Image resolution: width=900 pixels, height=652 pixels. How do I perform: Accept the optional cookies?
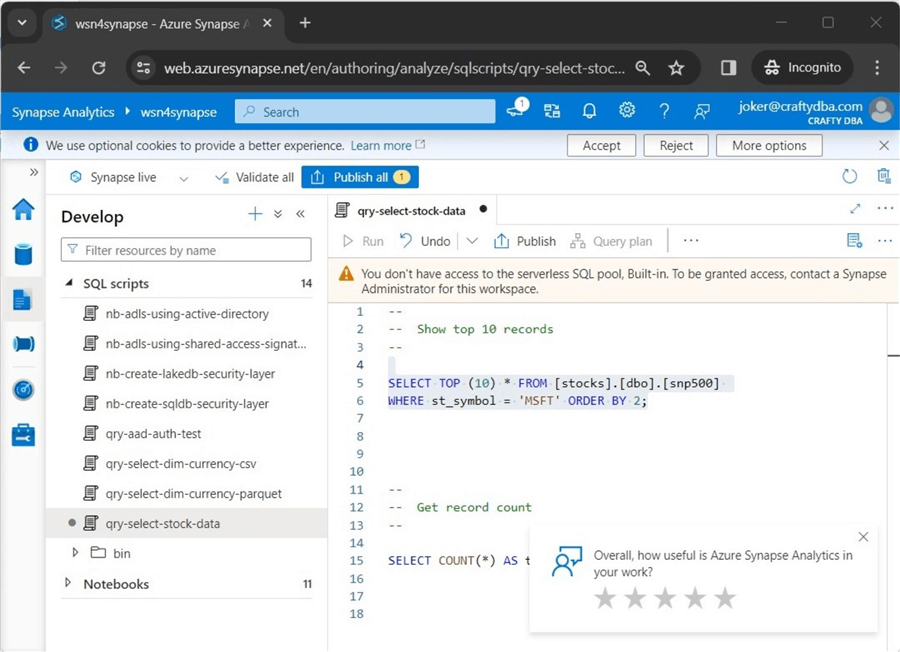pyautogui.click(x=601, y=145)
